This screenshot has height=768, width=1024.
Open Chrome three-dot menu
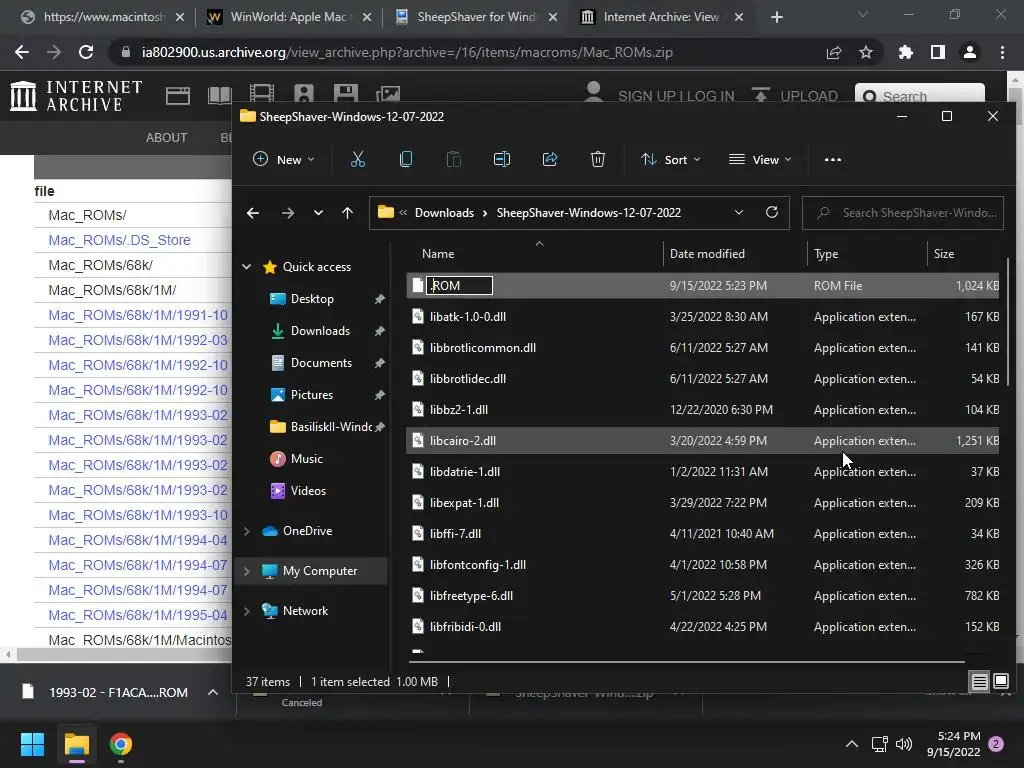tap(1002, 52)
